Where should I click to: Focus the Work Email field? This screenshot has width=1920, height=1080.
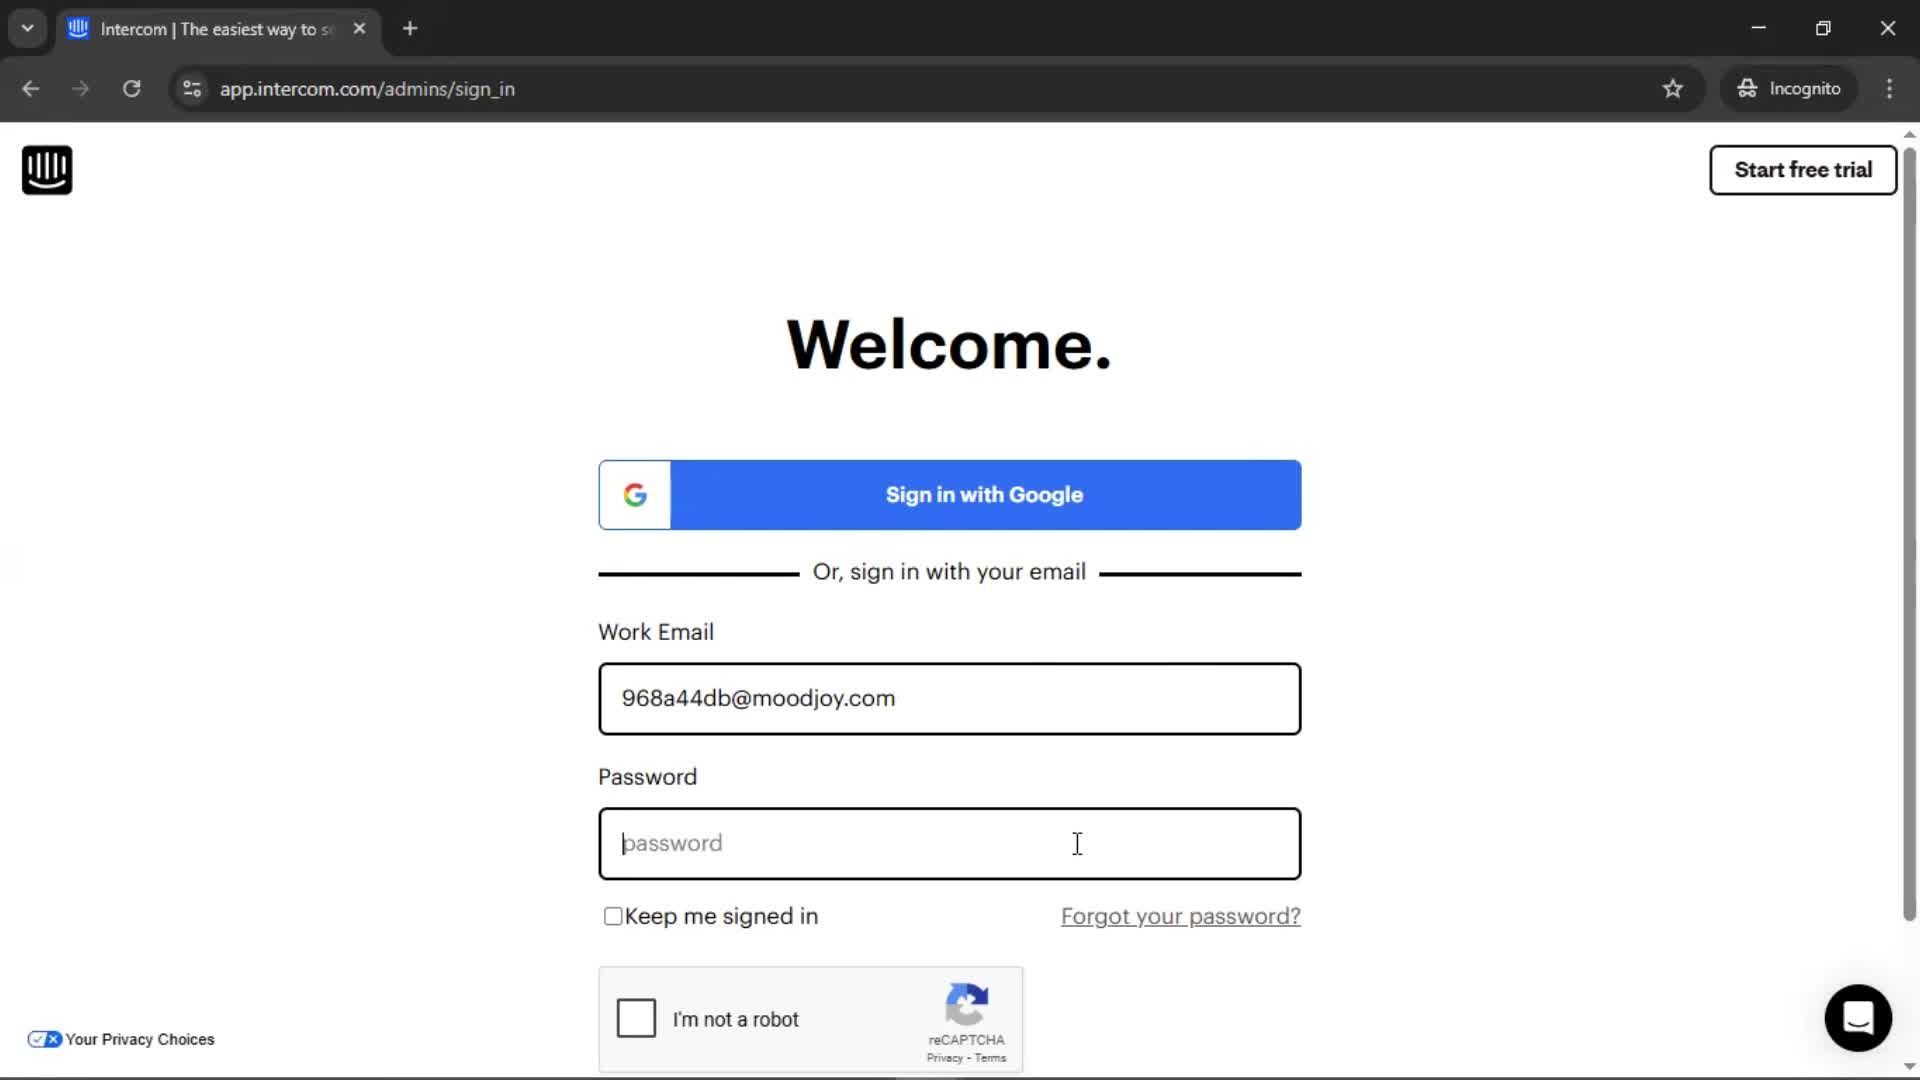point(950,699)
